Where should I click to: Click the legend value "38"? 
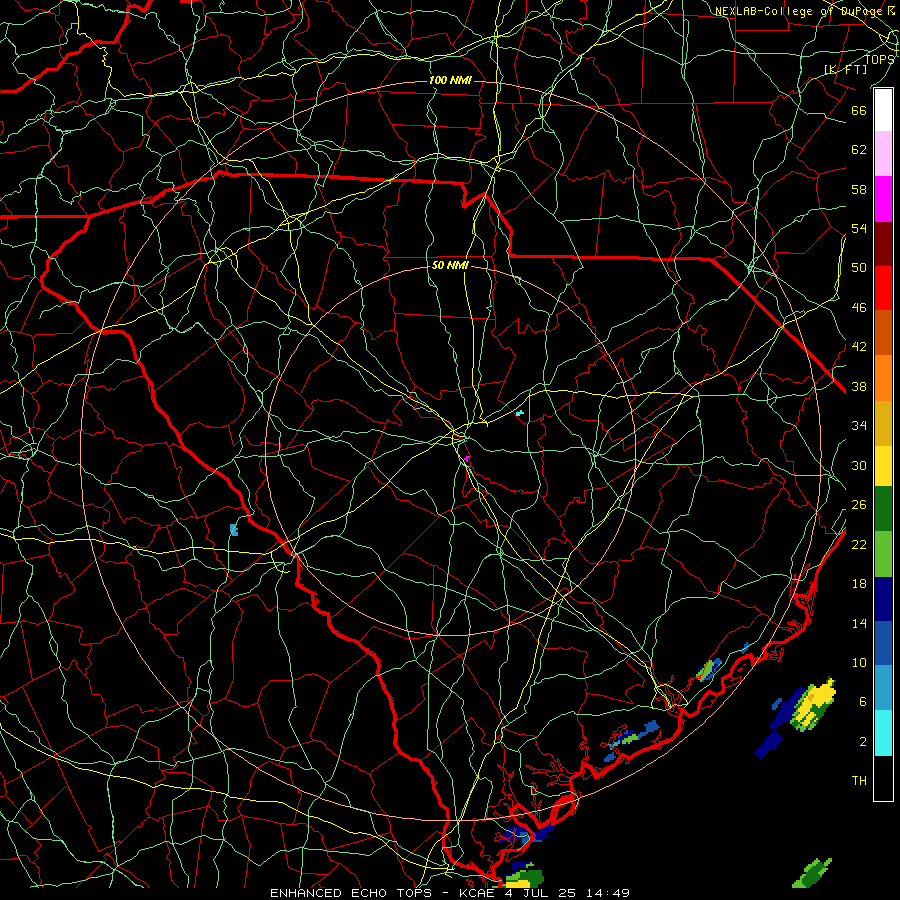coord(859,387)
